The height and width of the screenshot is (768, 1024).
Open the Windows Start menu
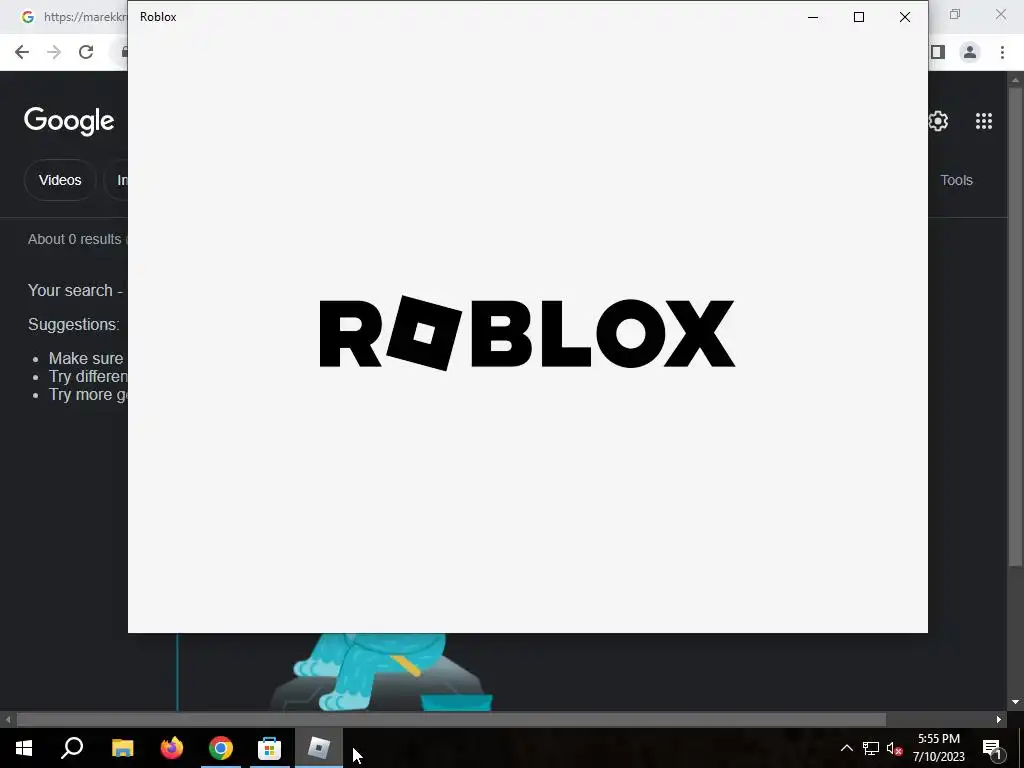[x=24, y=748]
